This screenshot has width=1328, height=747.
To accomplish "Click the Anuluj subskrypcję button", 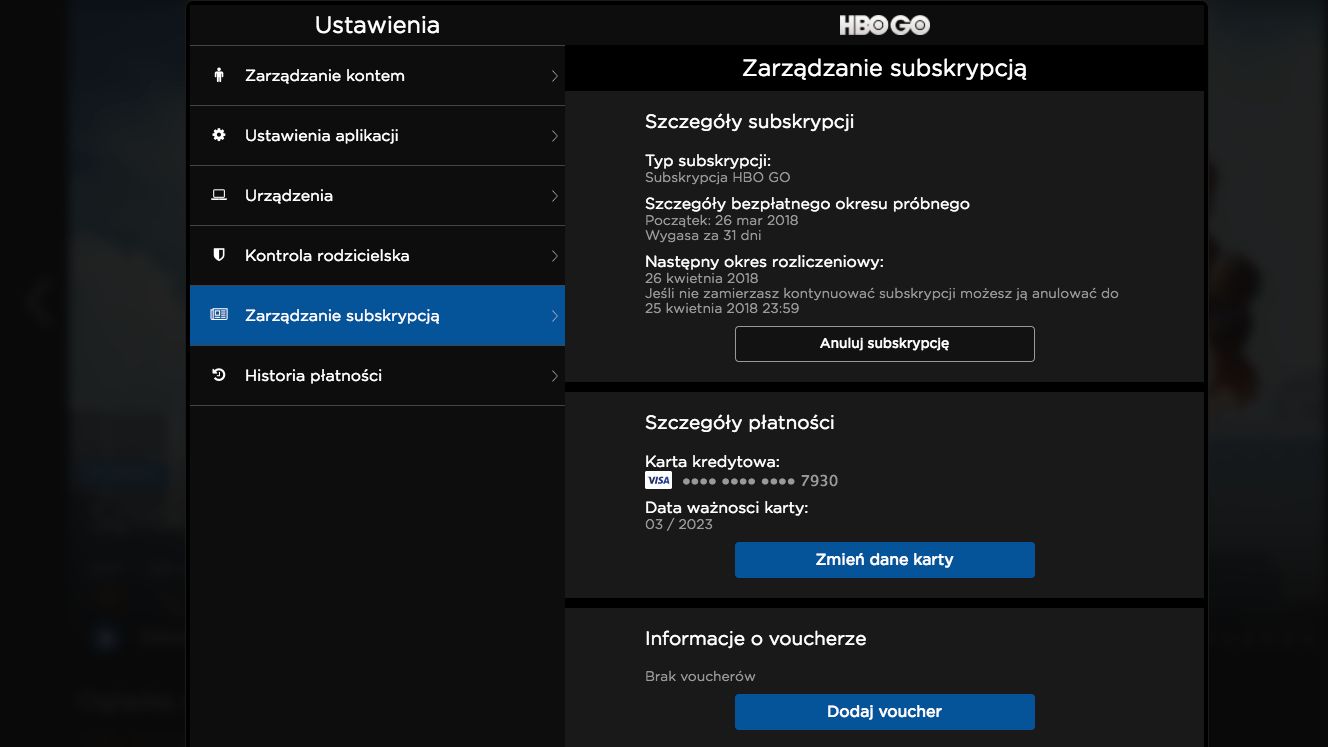I will (884, 343).
